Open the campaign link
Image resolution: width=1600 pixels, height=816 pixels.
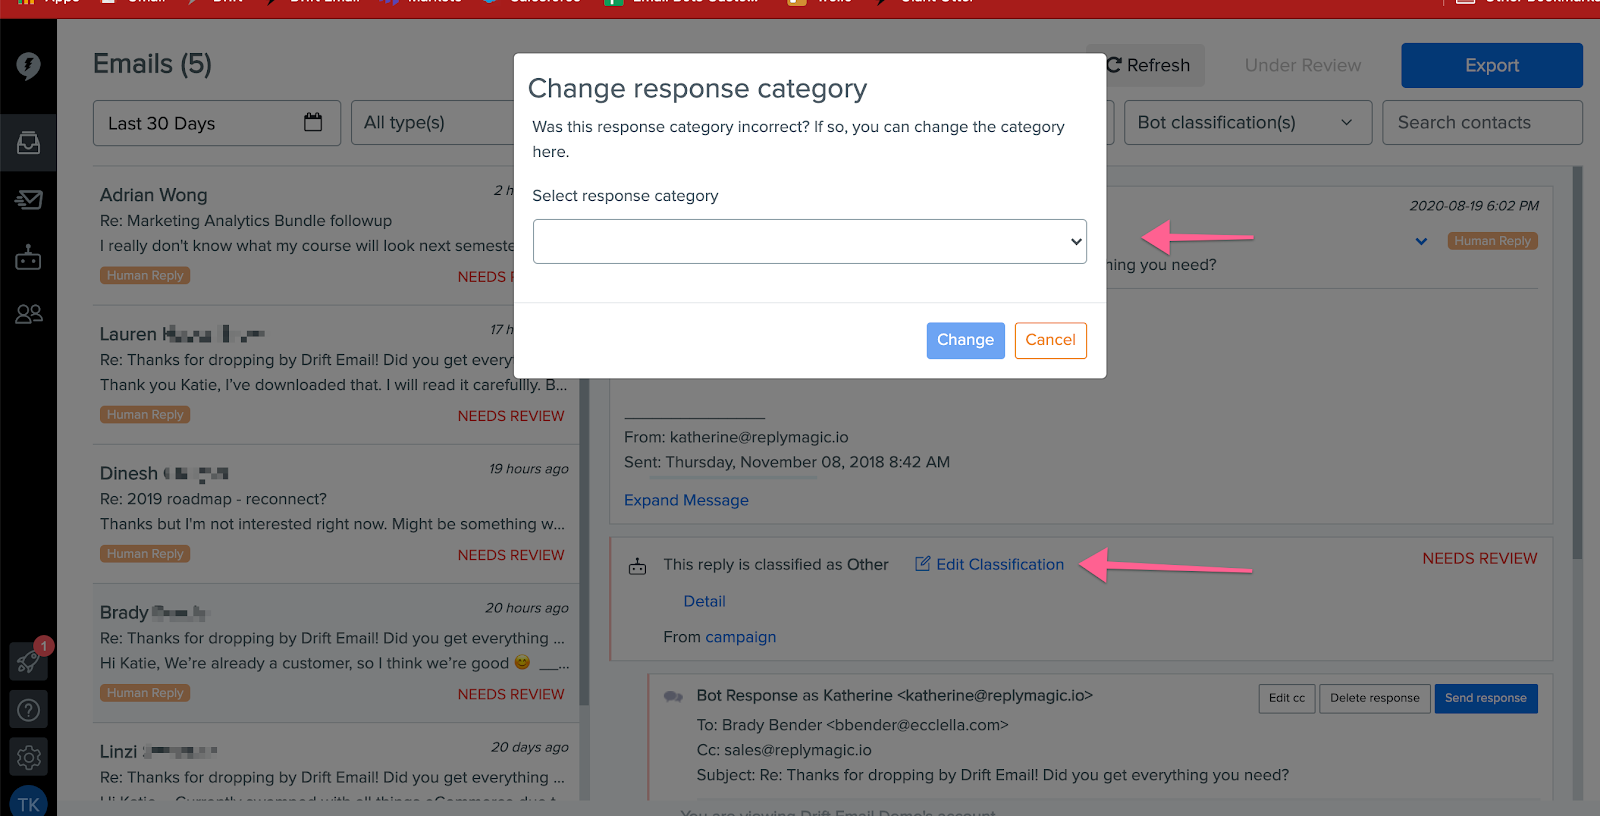point(740,637)
